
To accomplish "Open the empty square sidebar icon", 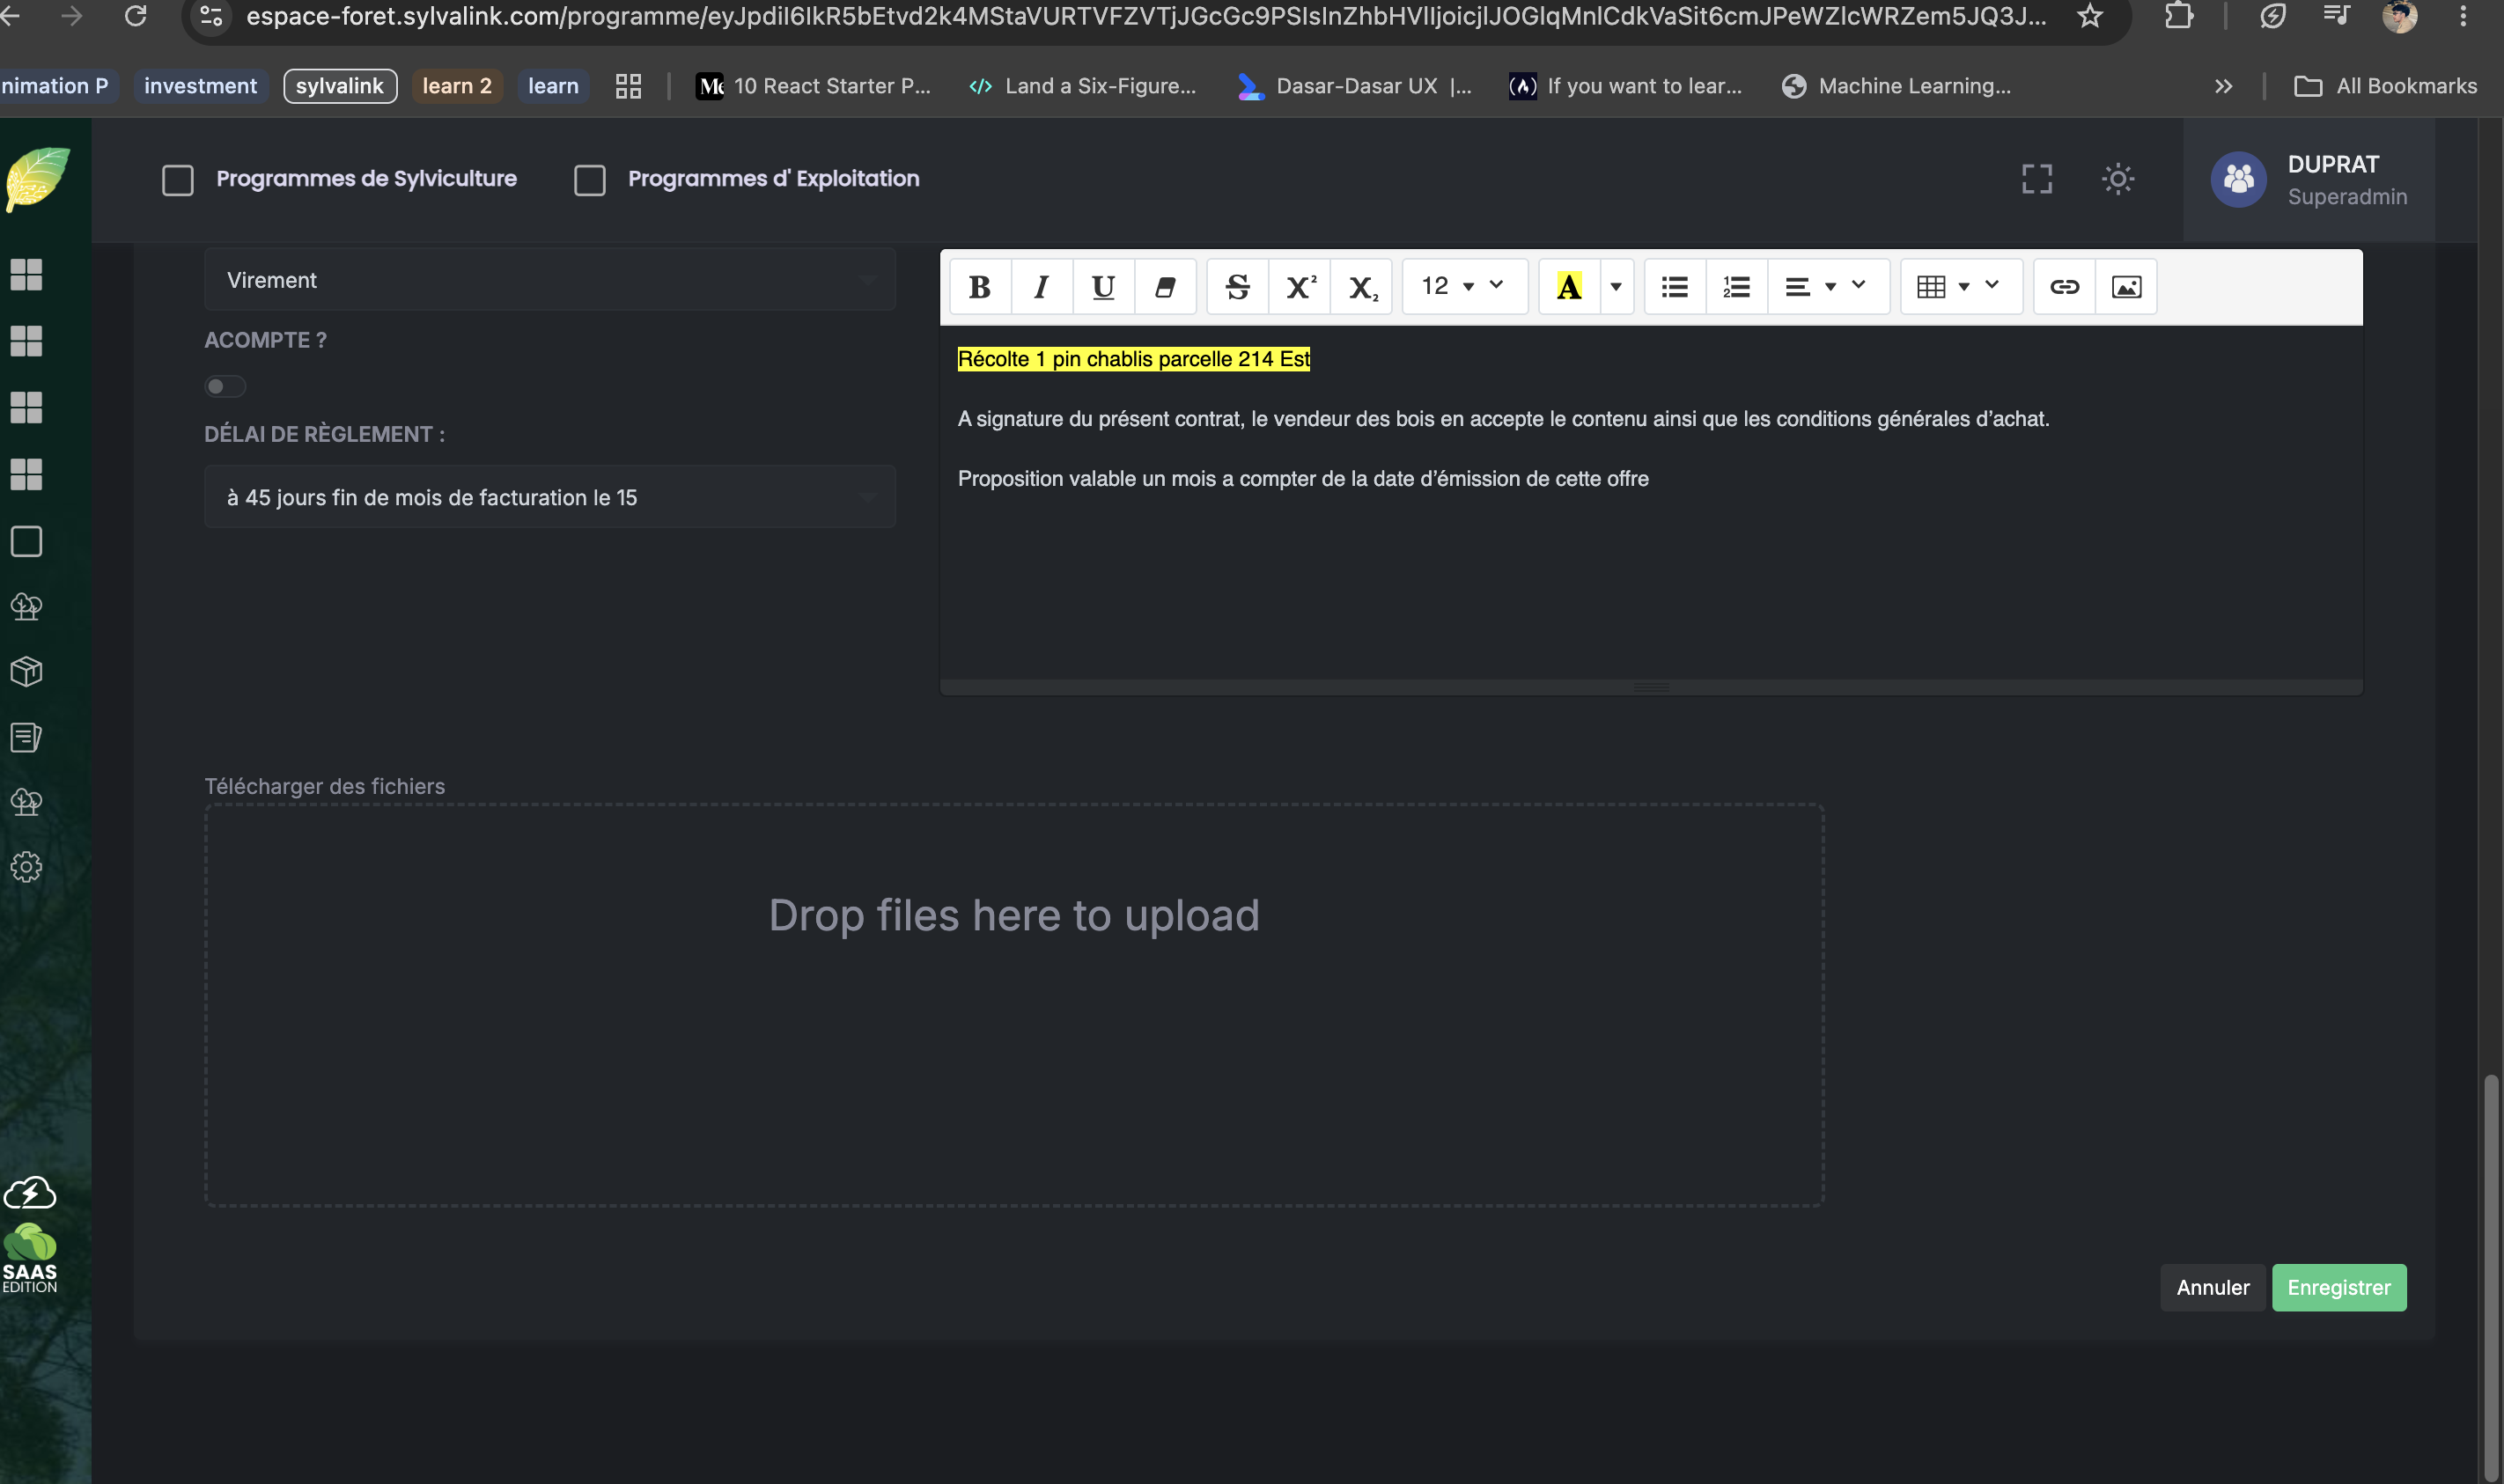I will pyautogui.click(x=26, y=541).
